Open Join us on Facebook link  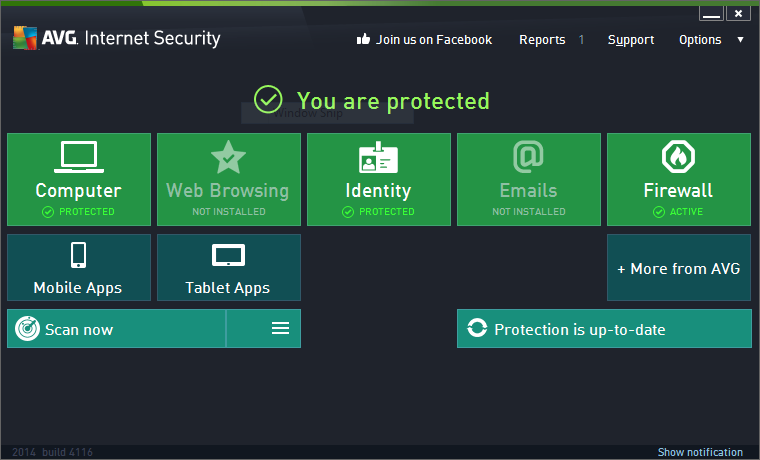pos(434,40)
